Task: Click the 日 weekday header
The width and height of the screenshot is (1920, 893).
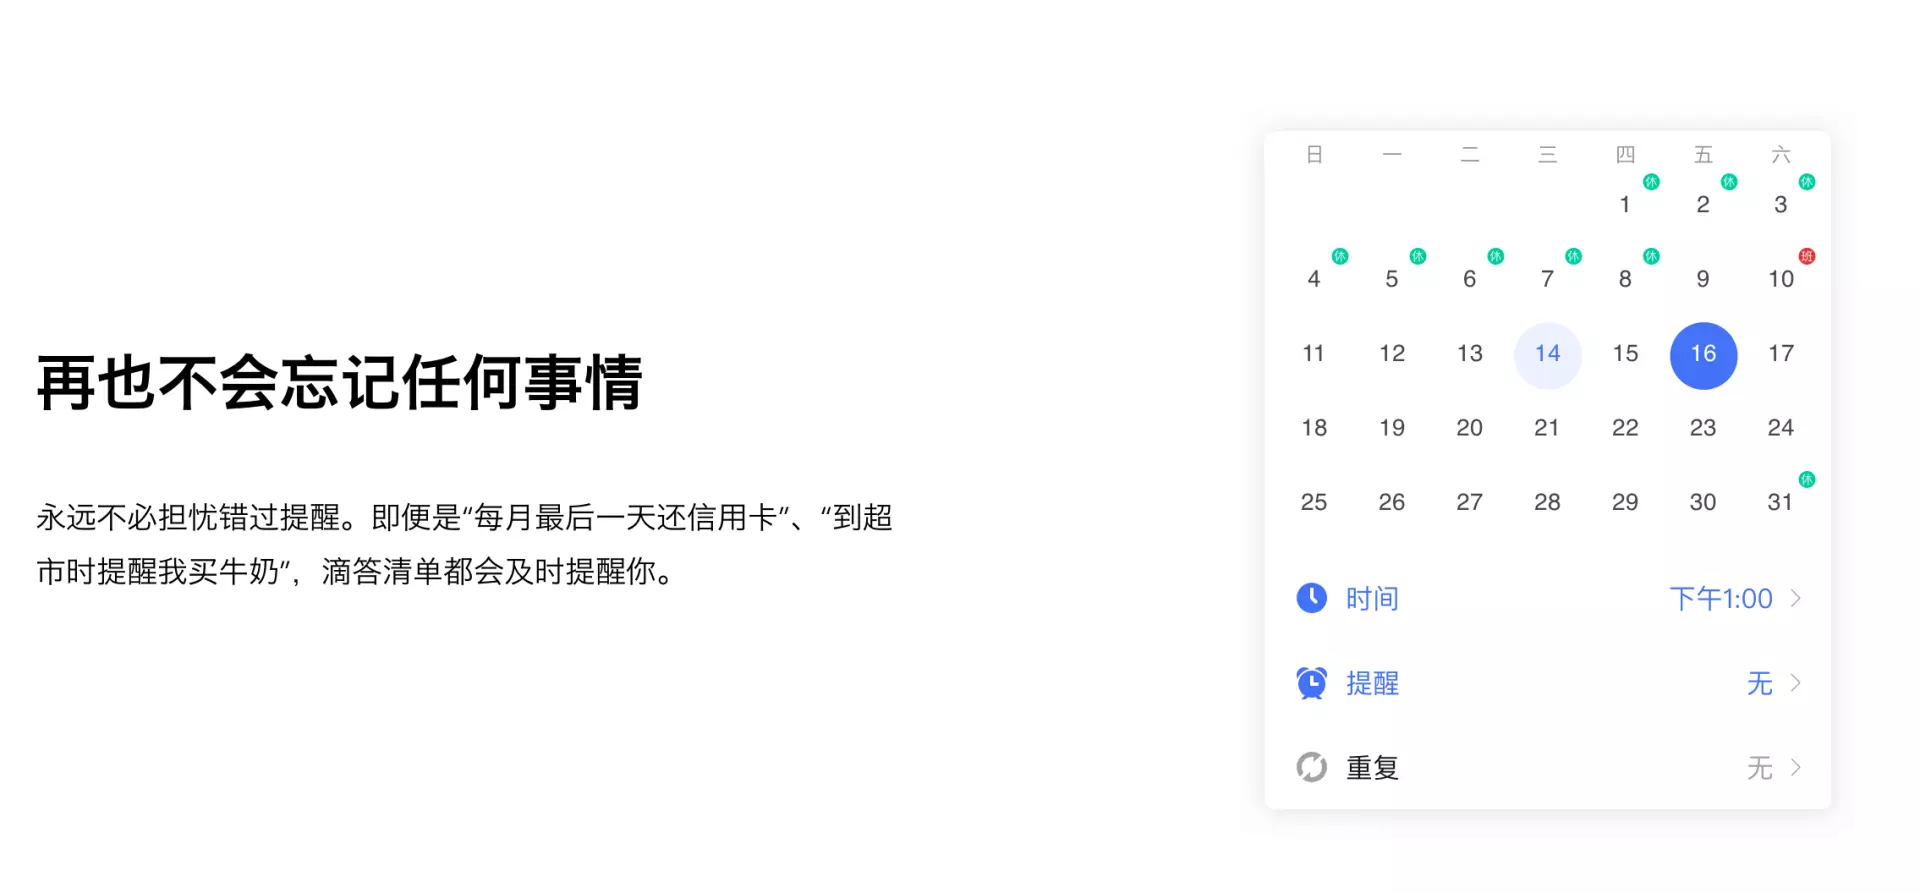Action: (1314, 154)
